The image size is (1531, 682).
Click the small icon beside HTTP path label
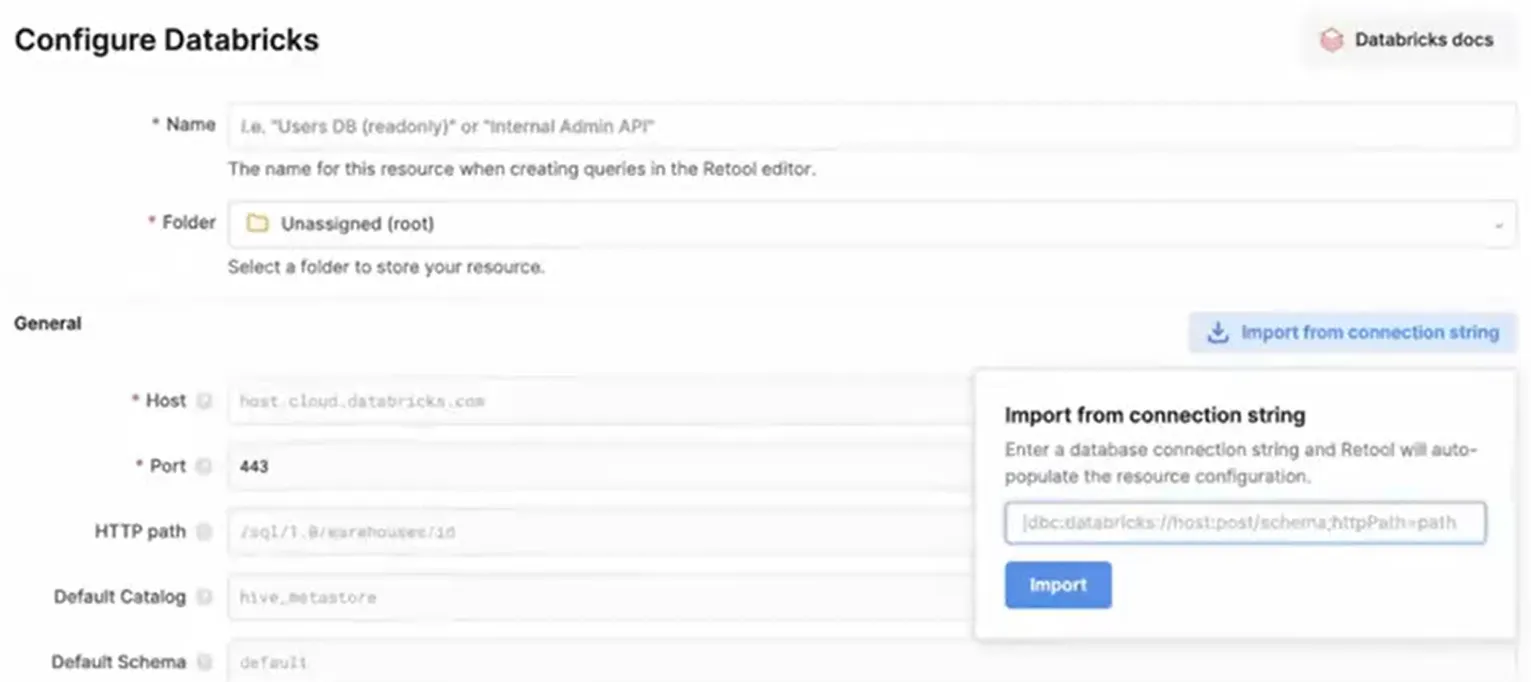(x=205, y=532)
